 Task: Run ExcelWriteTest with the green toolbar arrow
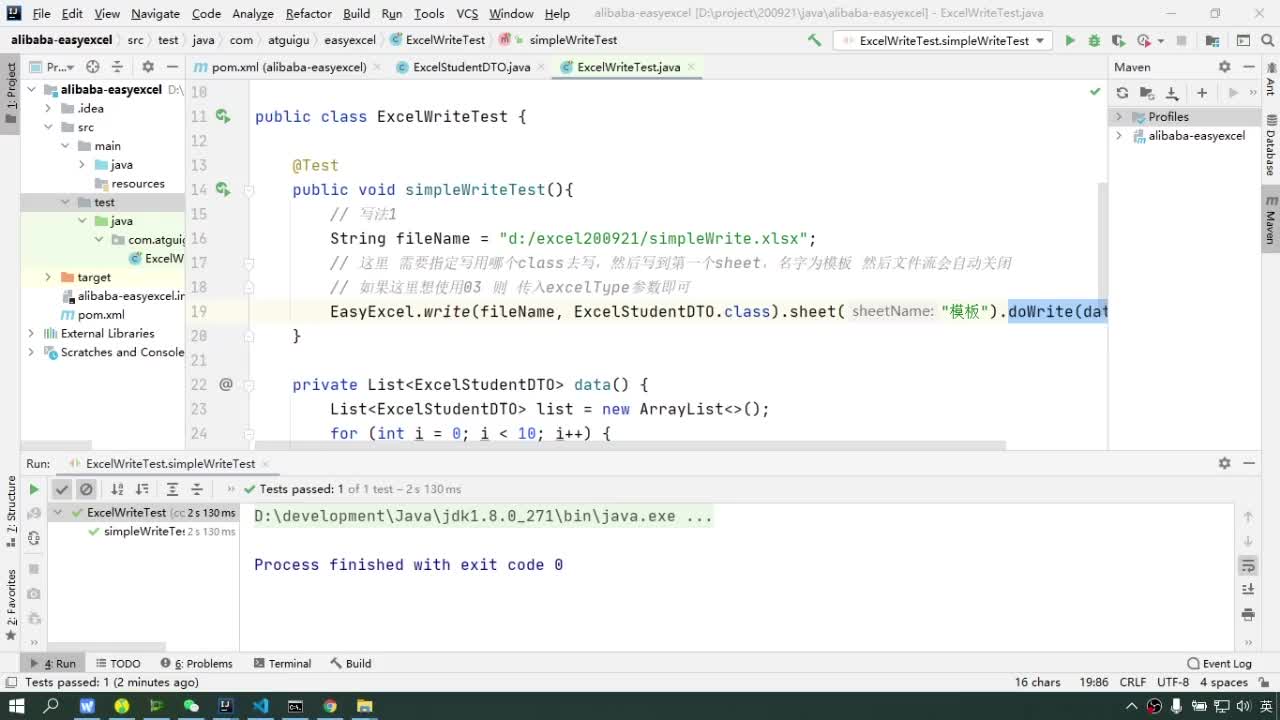[x=1070, y=41]
